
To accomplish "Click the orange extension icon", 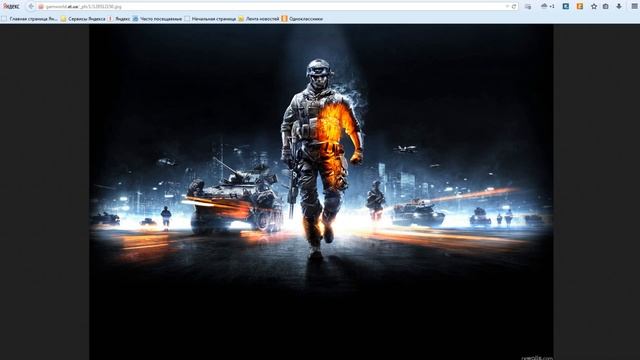I will click(x=580, y=7).
